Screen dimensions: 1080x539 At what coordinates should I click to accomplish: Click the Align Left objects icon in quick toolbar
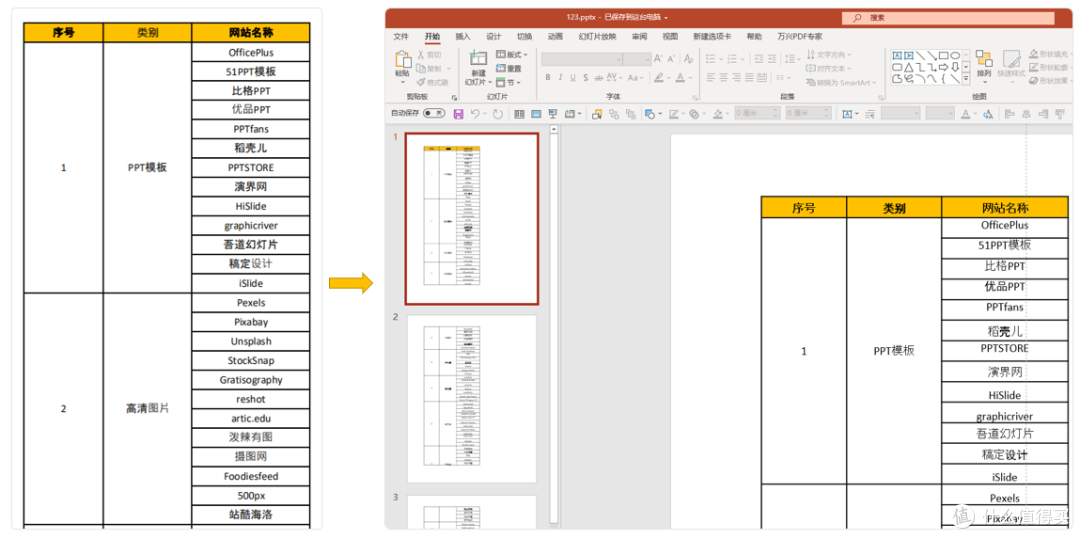1010,114
